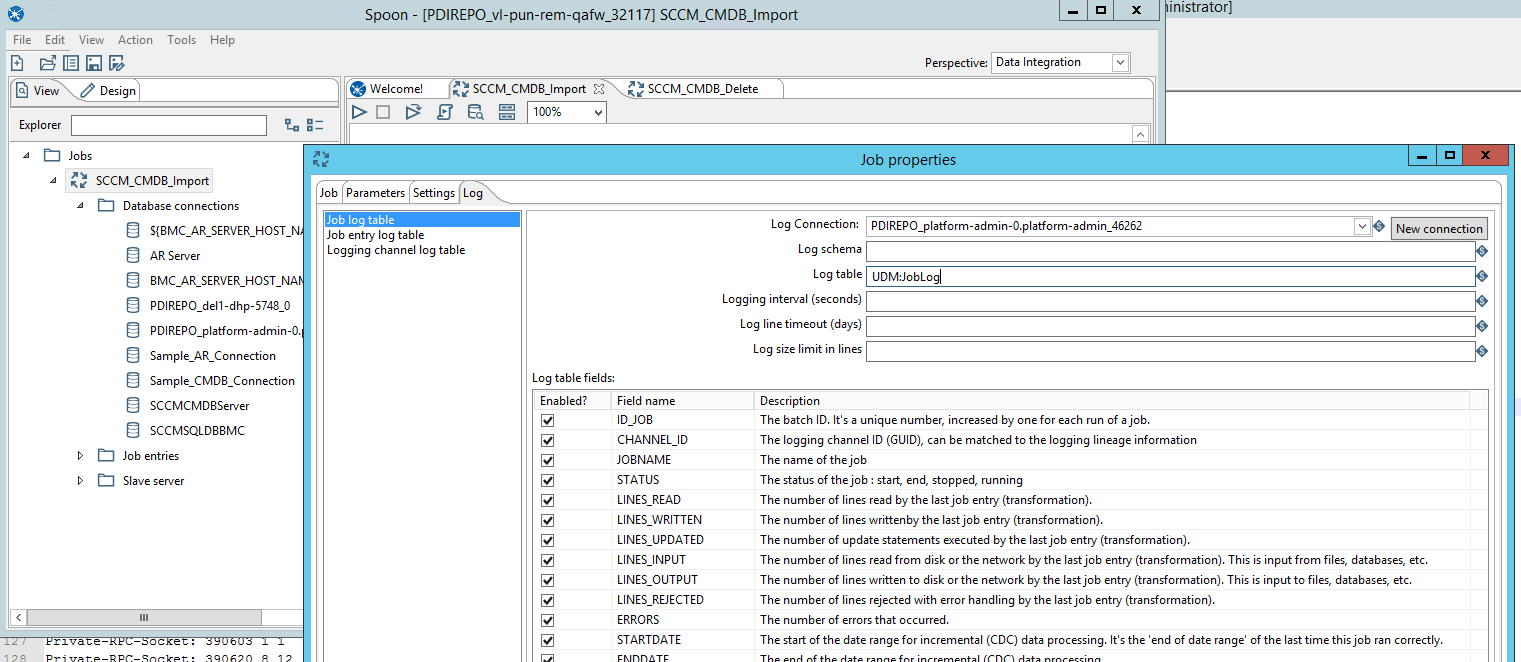Expand the Job entries folder
This screenshot has width=1521, height=662.
click(x=81, y=456)
